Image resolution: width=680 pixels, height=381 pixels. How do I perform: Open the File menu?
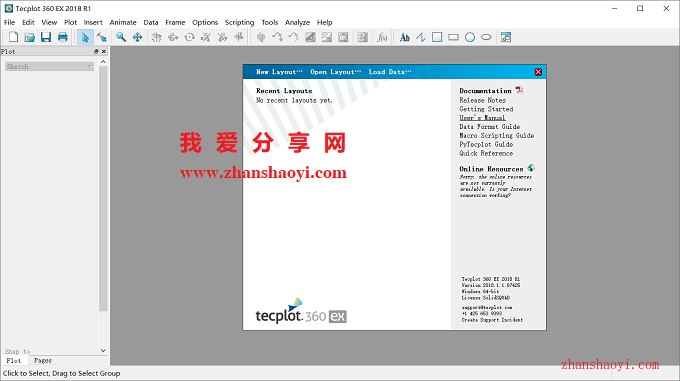[9, 23]
